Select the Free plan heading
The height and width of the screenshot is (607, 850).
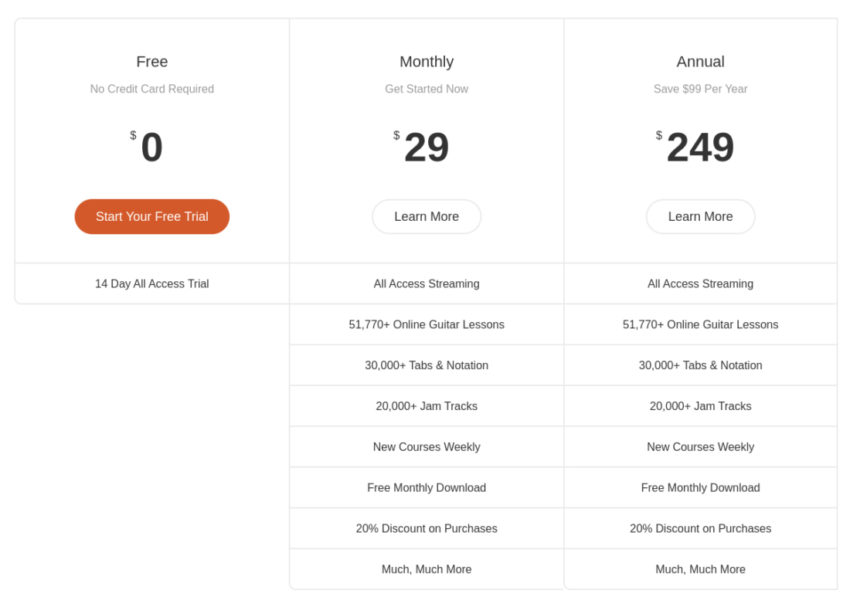152,62
